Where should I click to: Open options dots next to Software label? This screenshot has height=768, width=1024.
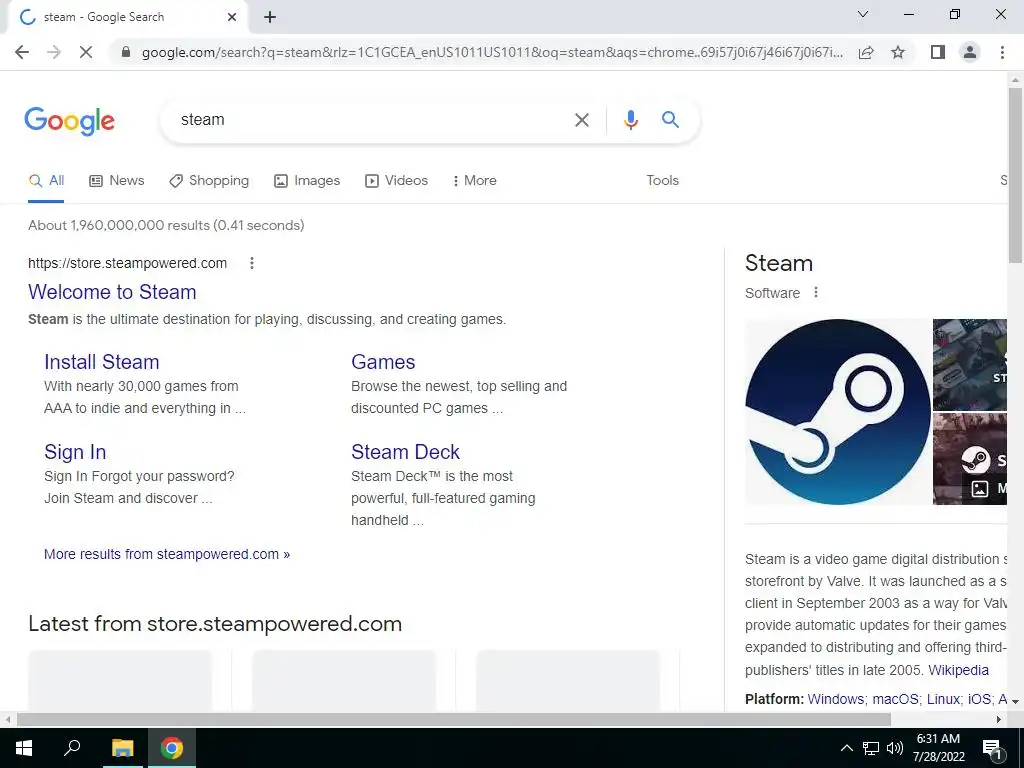(x=816, y=293)
